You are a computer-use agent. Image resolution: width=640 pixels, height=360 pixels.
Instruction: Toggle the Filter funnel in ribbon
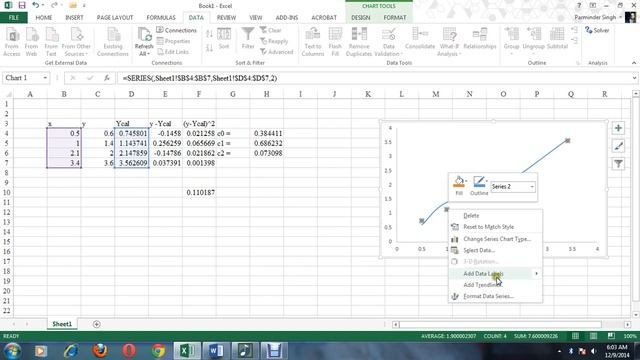click(x=248, y=38)
